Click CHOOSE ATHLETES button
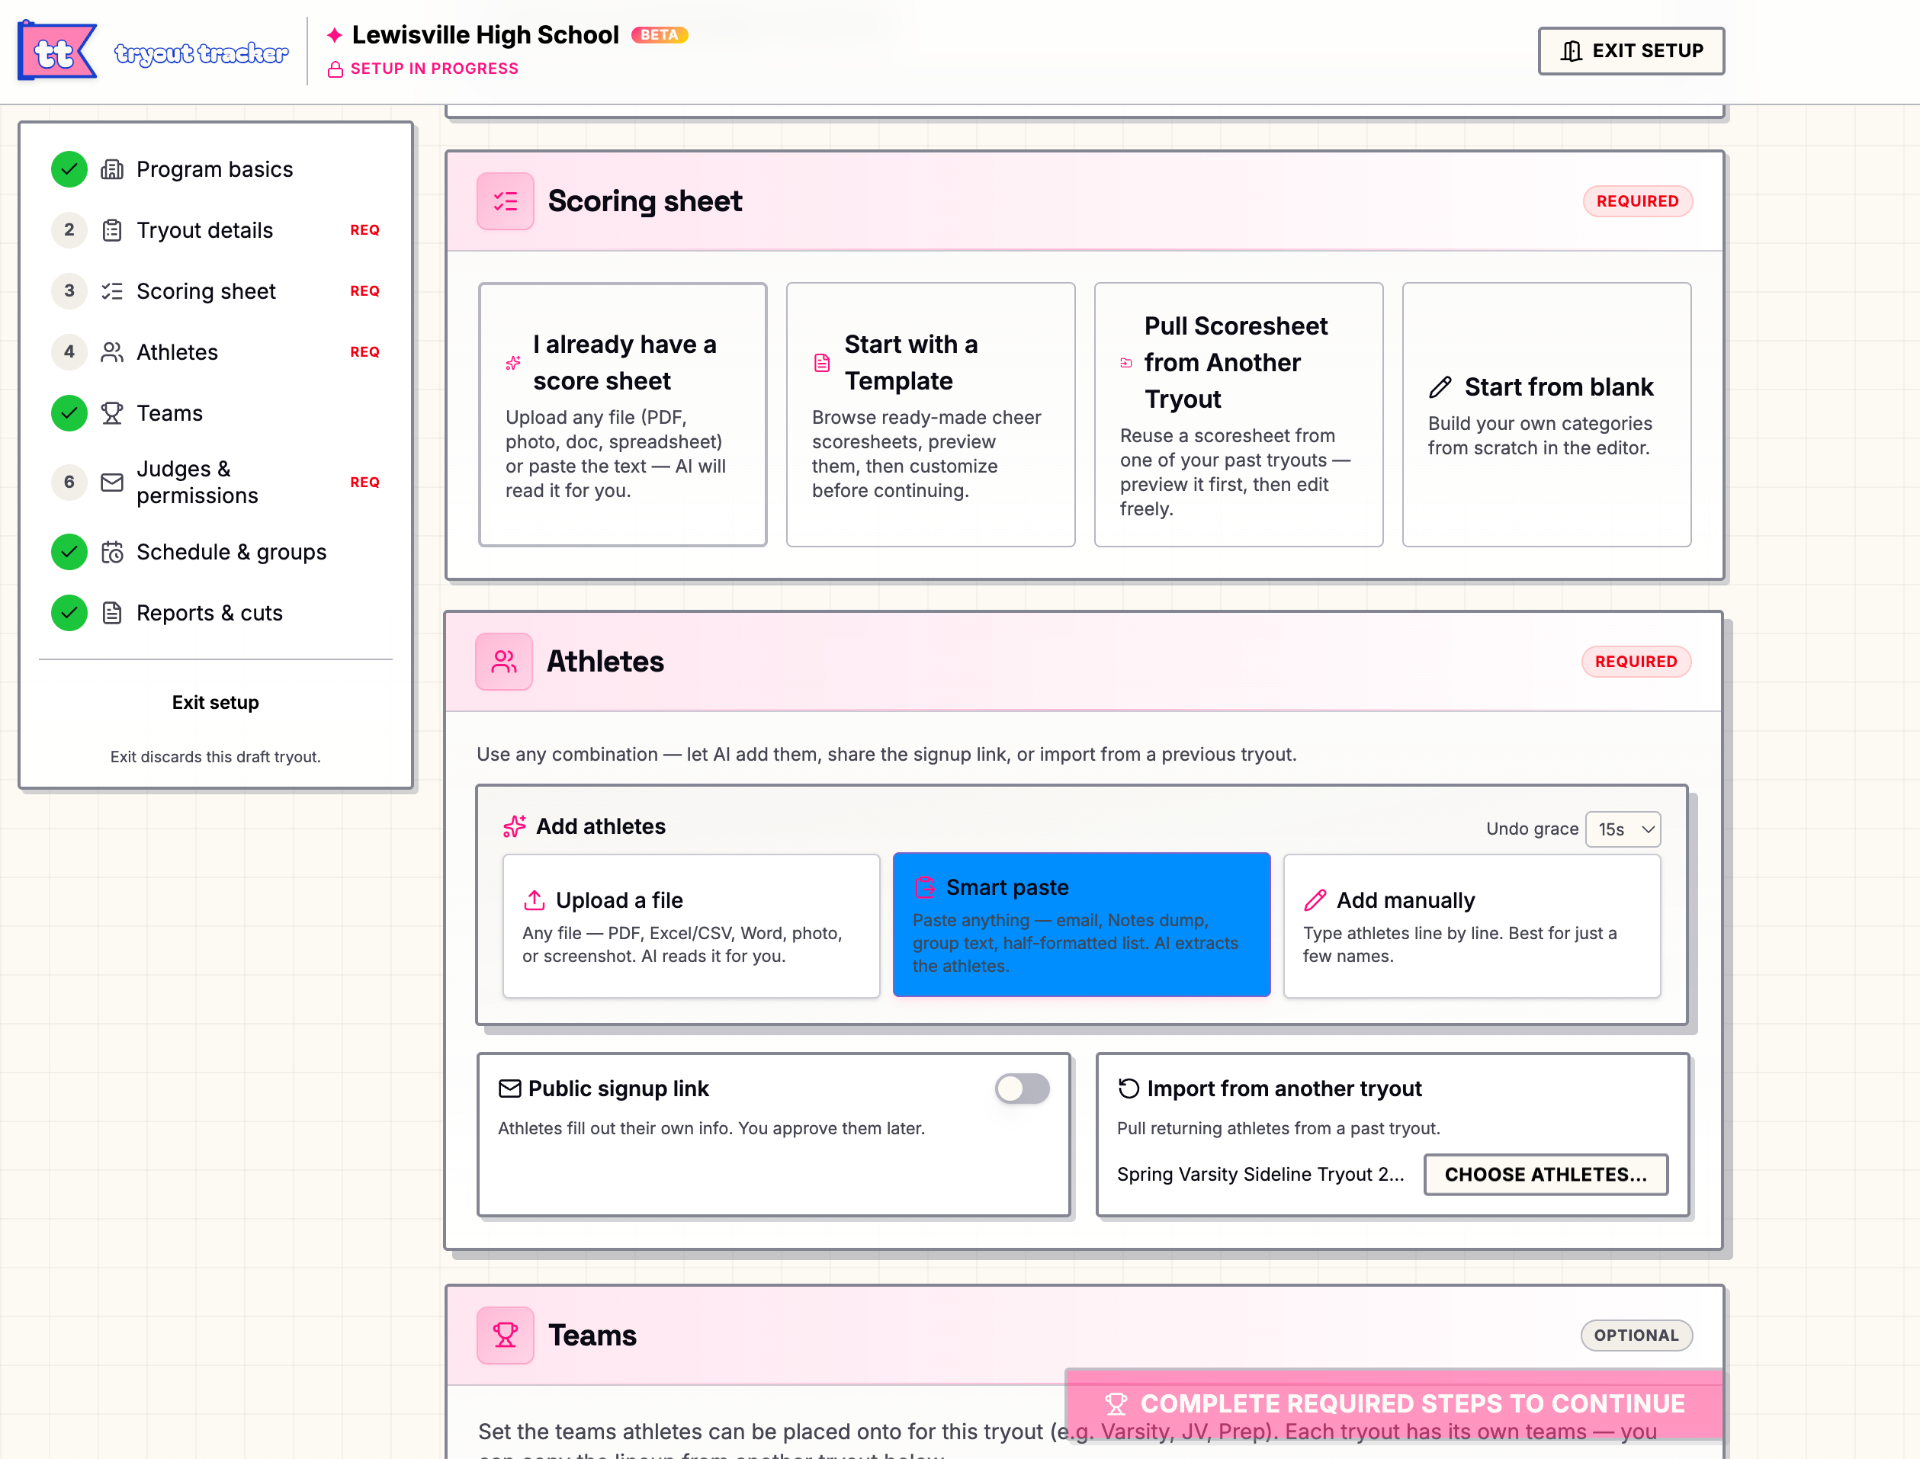Screen dimensions: 1920x1459 tap(1546, 1174)
